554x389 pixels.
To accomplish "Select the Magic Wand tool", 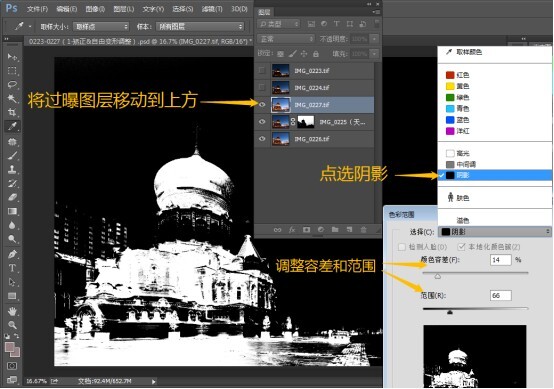I will pos(12,98).
